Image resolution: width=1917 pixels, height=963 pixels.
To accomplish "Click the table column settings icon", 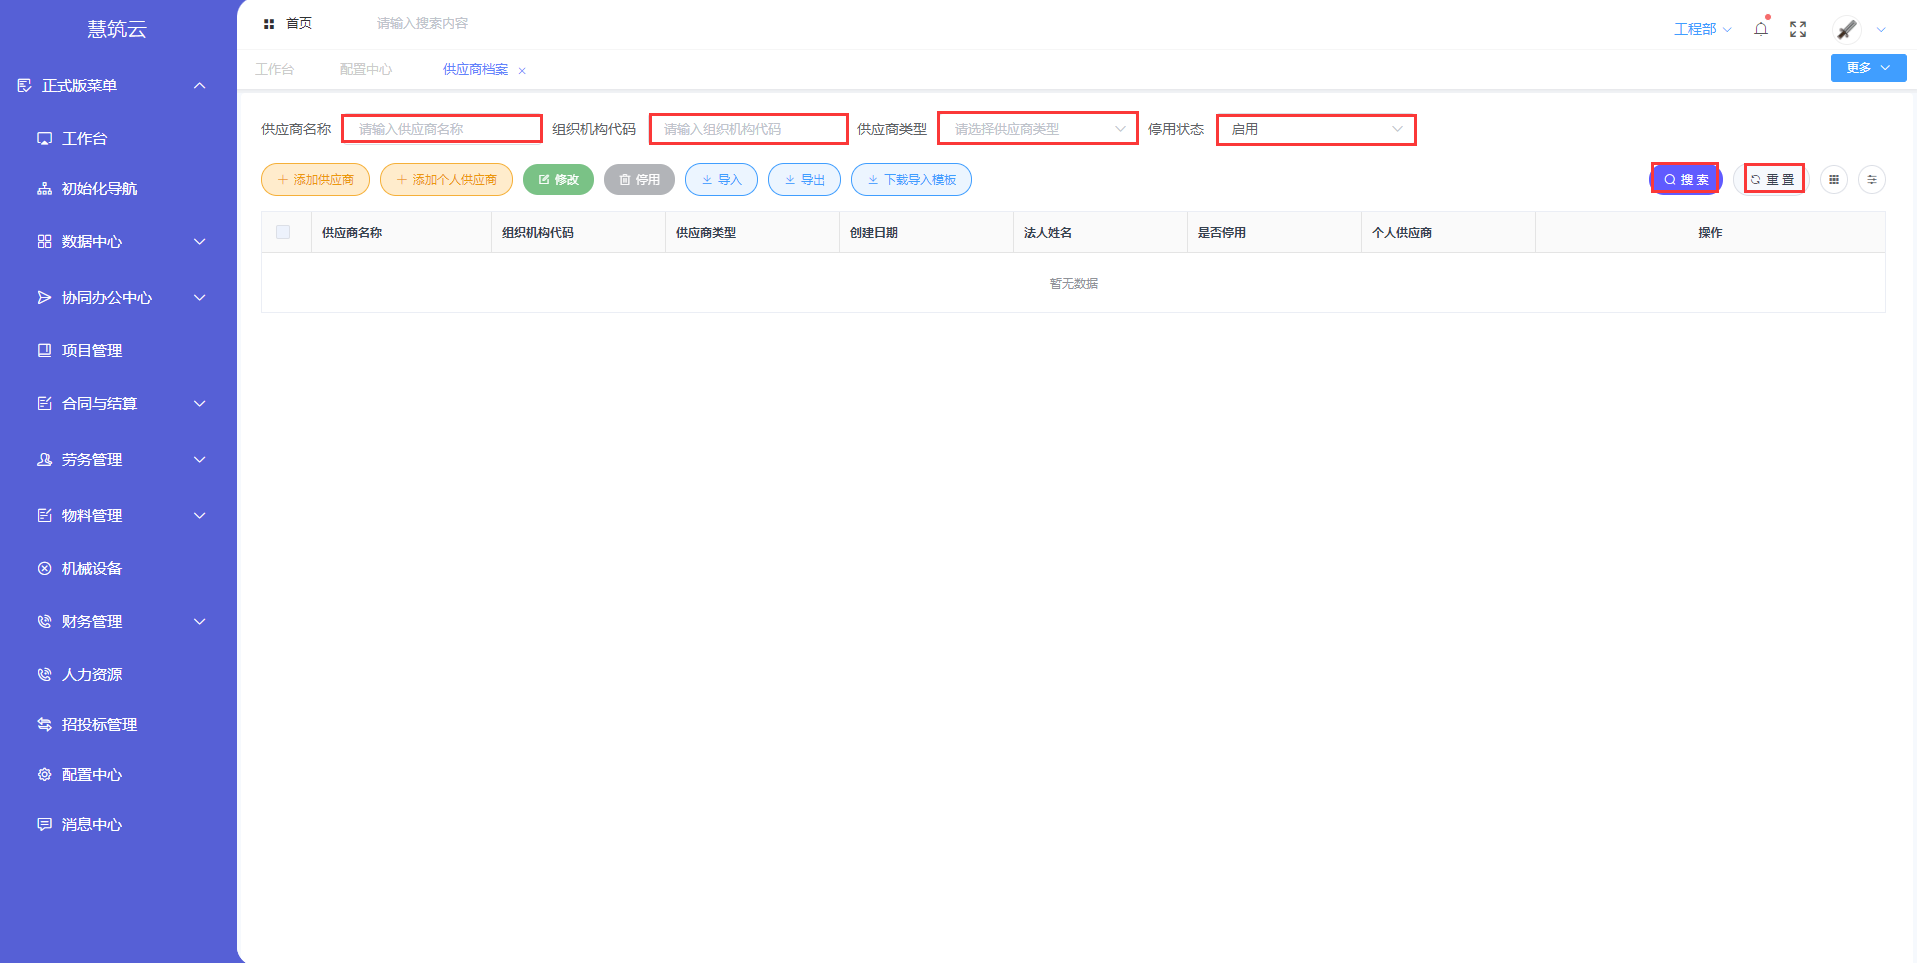I will pyautogui.click(x=1834, y=180).
